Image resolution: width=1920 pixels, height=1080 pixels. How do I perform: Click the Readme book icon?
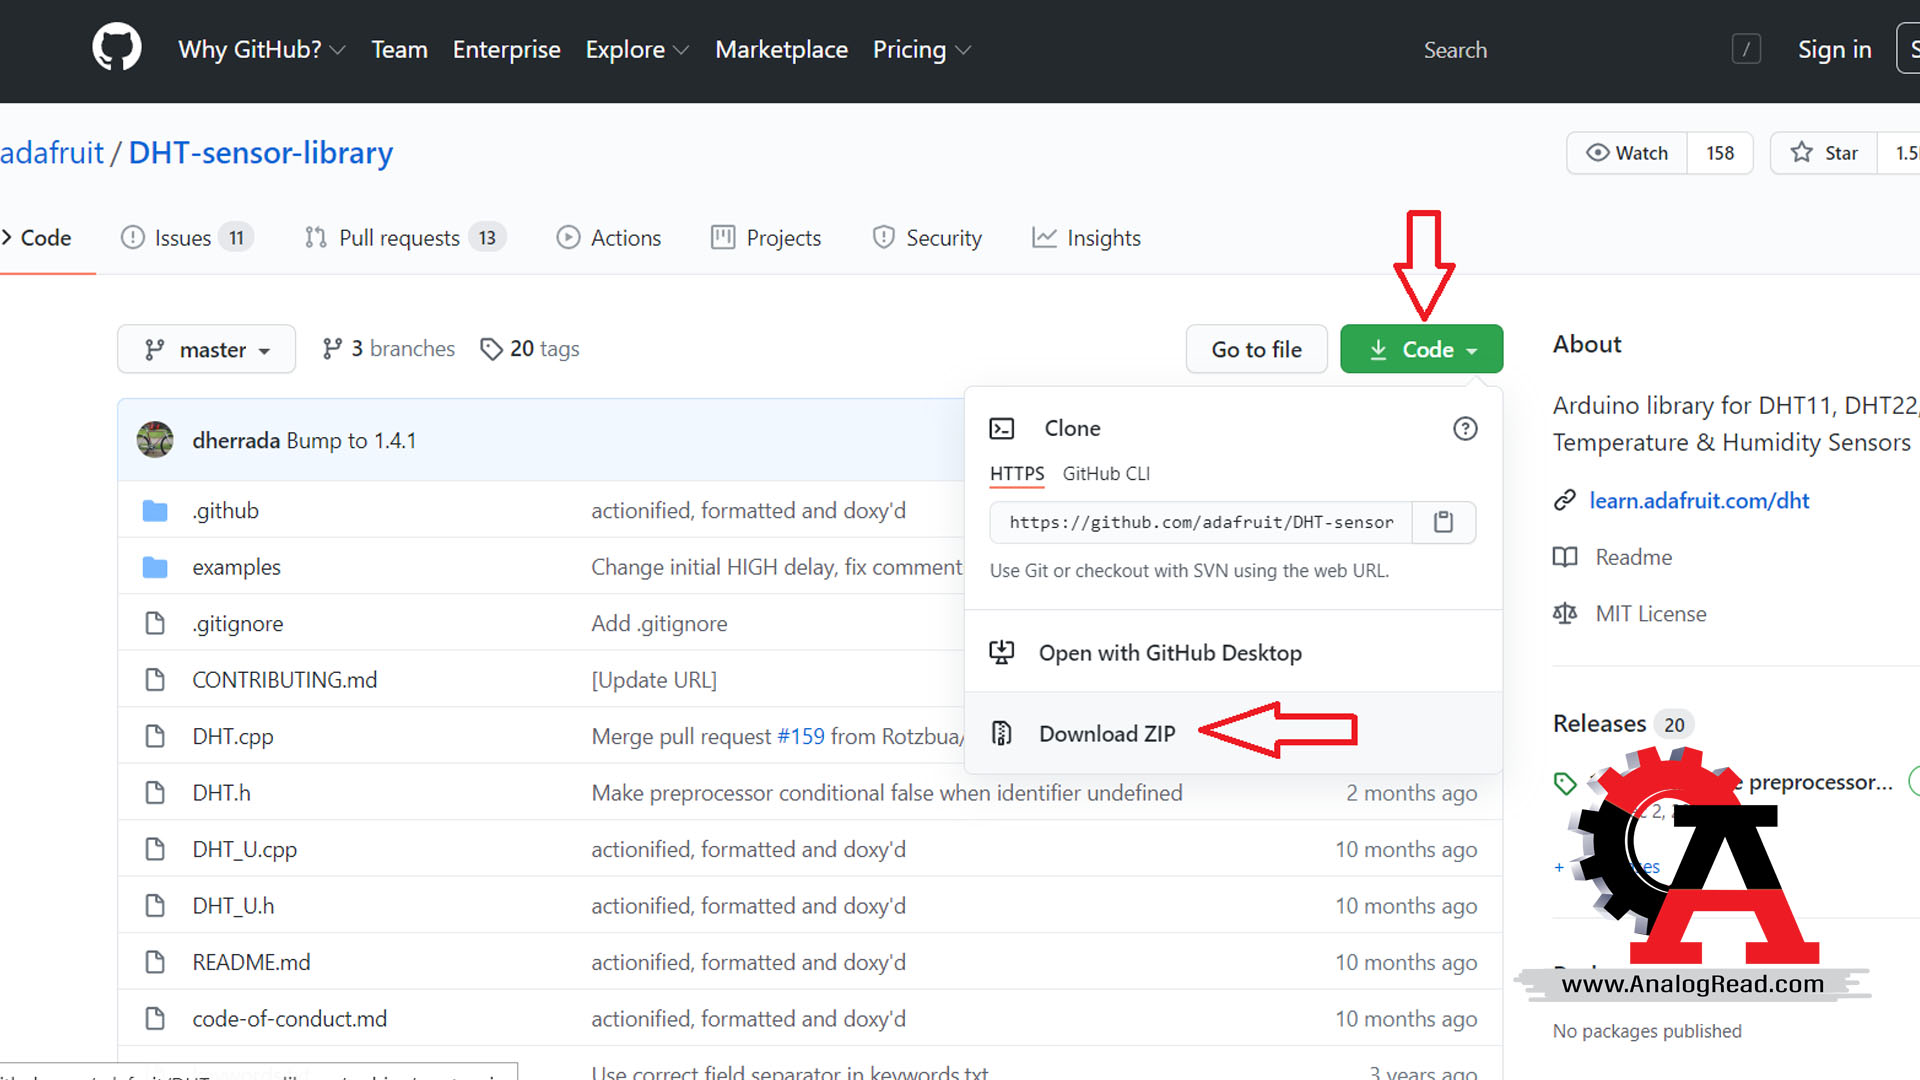[1565, 557]
